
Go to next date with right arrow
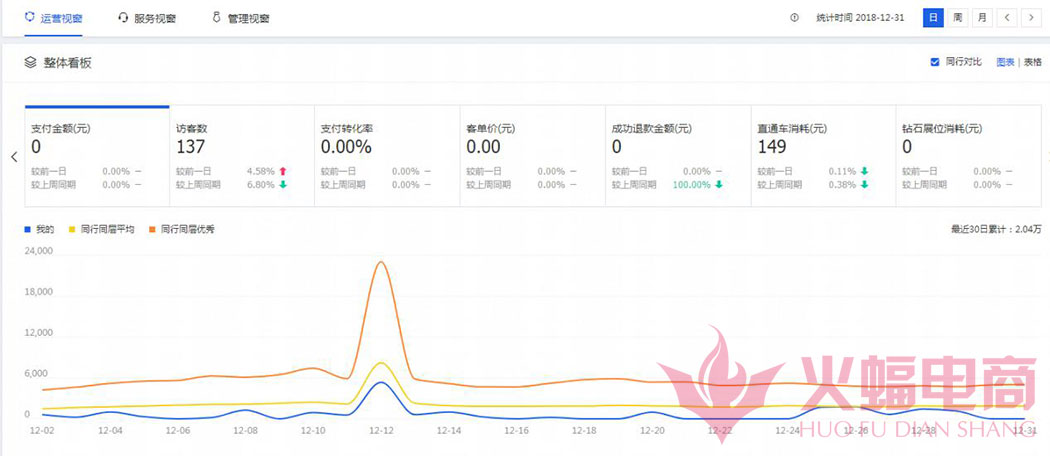tap(1030, 18)
